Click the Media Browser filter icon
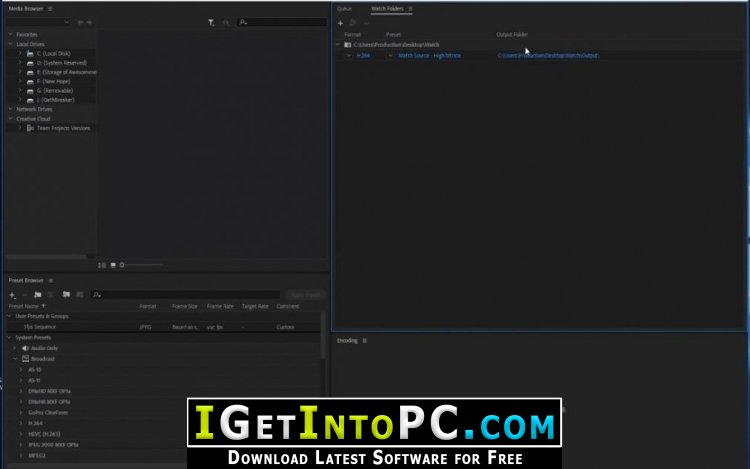 211,22
